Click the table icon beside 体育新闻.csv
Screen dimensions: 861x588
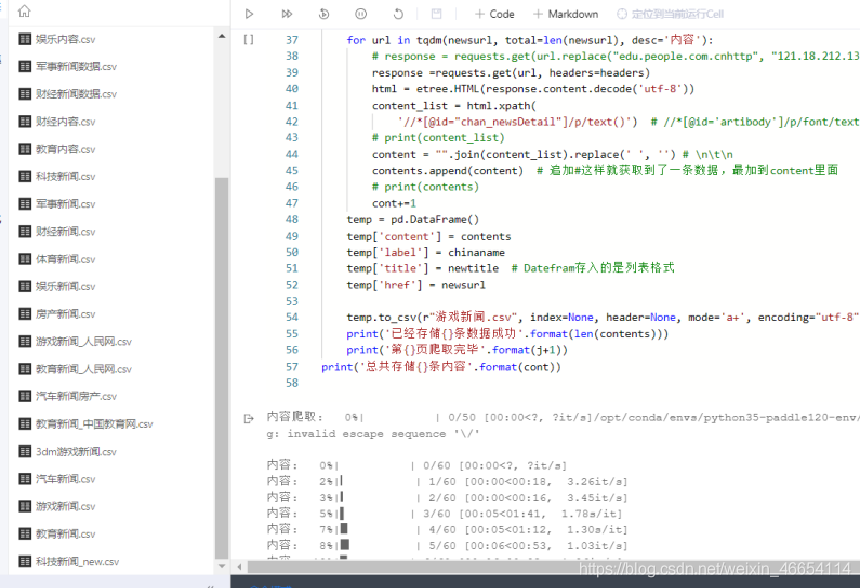tap(25, 259)
